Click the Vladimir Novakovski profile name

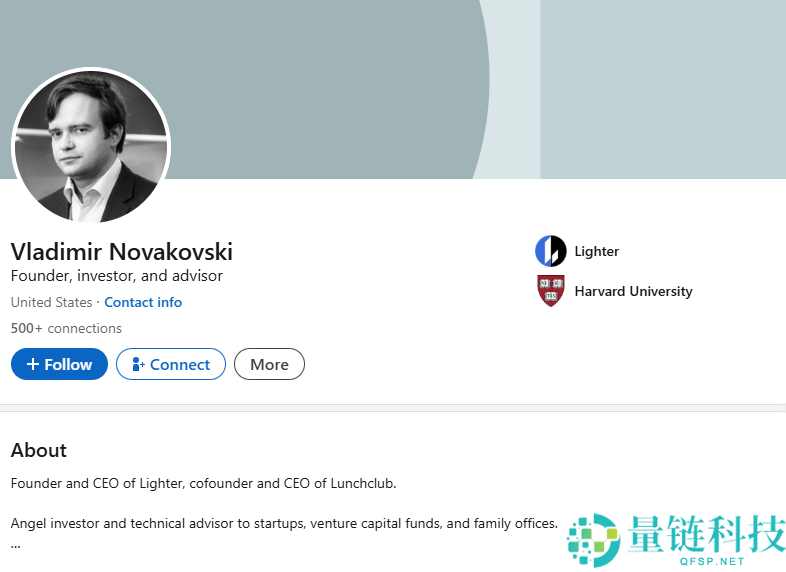click(121, 251)
